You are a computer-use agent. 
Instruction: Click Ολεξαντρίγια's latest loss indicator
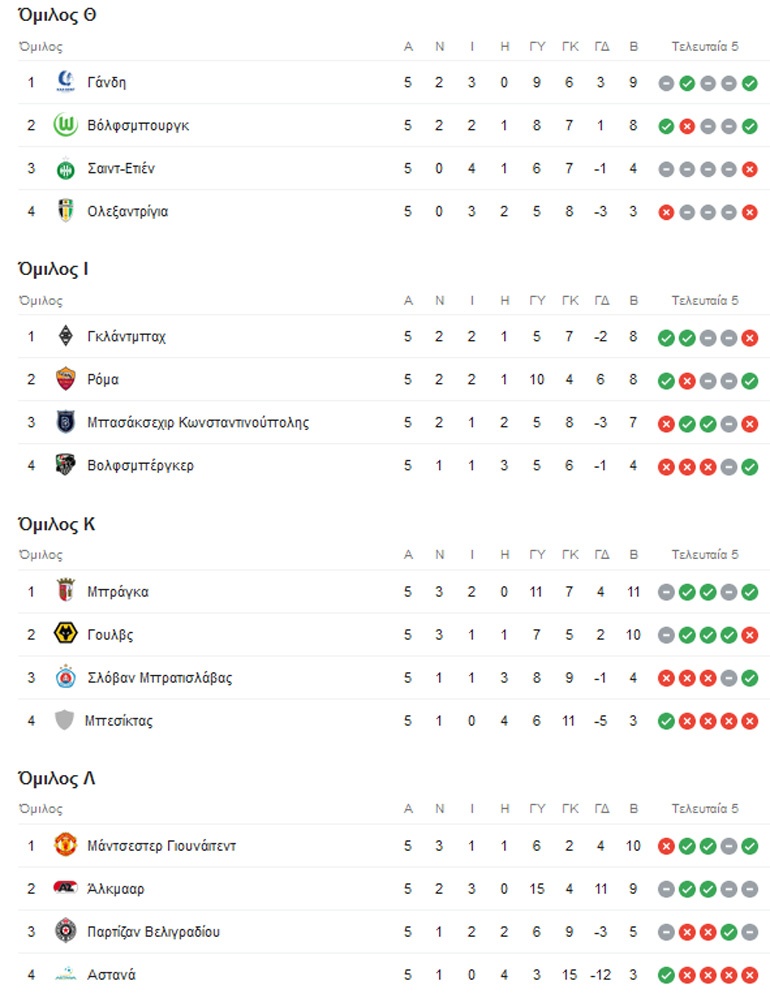[750, 211]
